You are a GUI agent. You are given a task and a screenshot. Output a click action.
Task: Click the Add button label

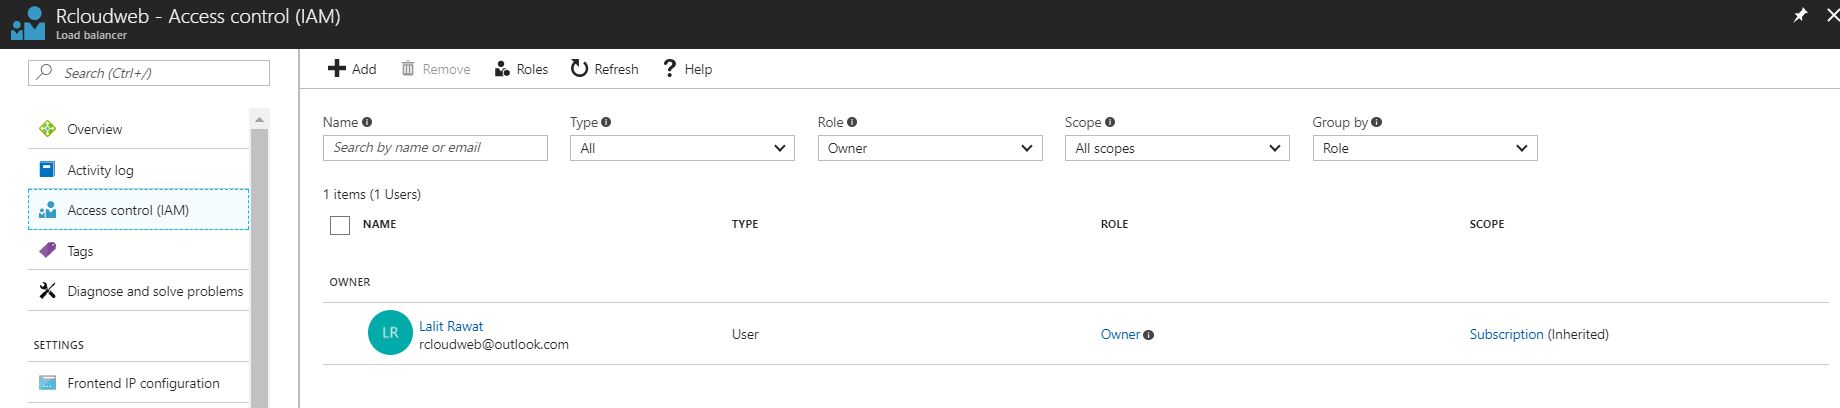364,69
